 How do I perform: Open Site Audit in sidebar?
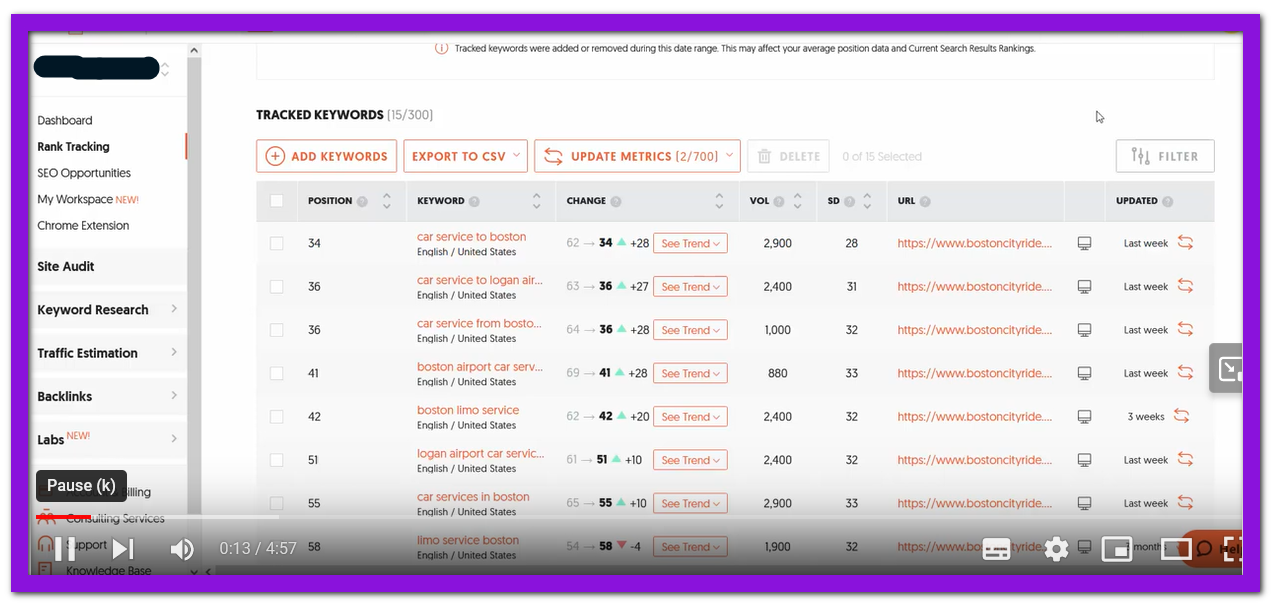click(66, 267)
